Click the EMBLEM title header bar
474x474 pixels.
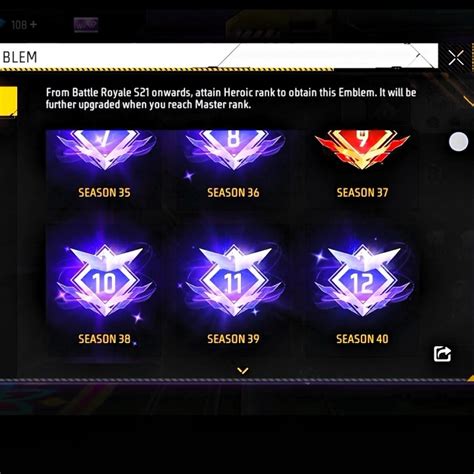point(219,57)
